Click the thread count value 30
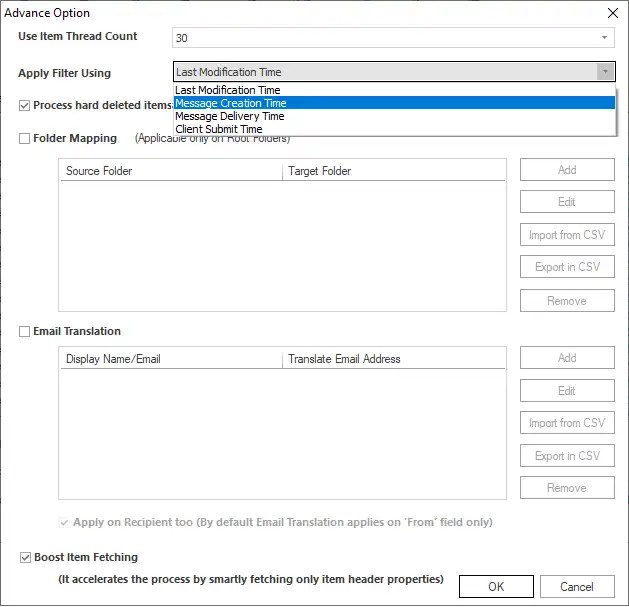The width and height of the screenshot is (629, 607). (x=182, y=38)
